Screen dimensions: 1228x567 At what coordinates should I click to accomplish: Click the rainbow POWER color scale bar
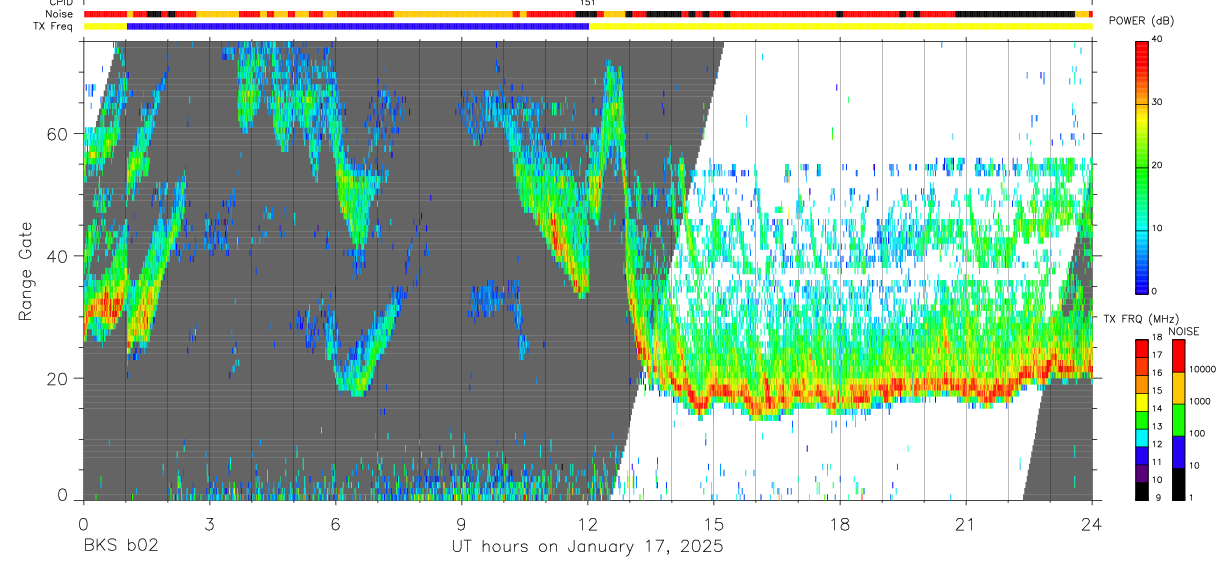coord(1141,166)
